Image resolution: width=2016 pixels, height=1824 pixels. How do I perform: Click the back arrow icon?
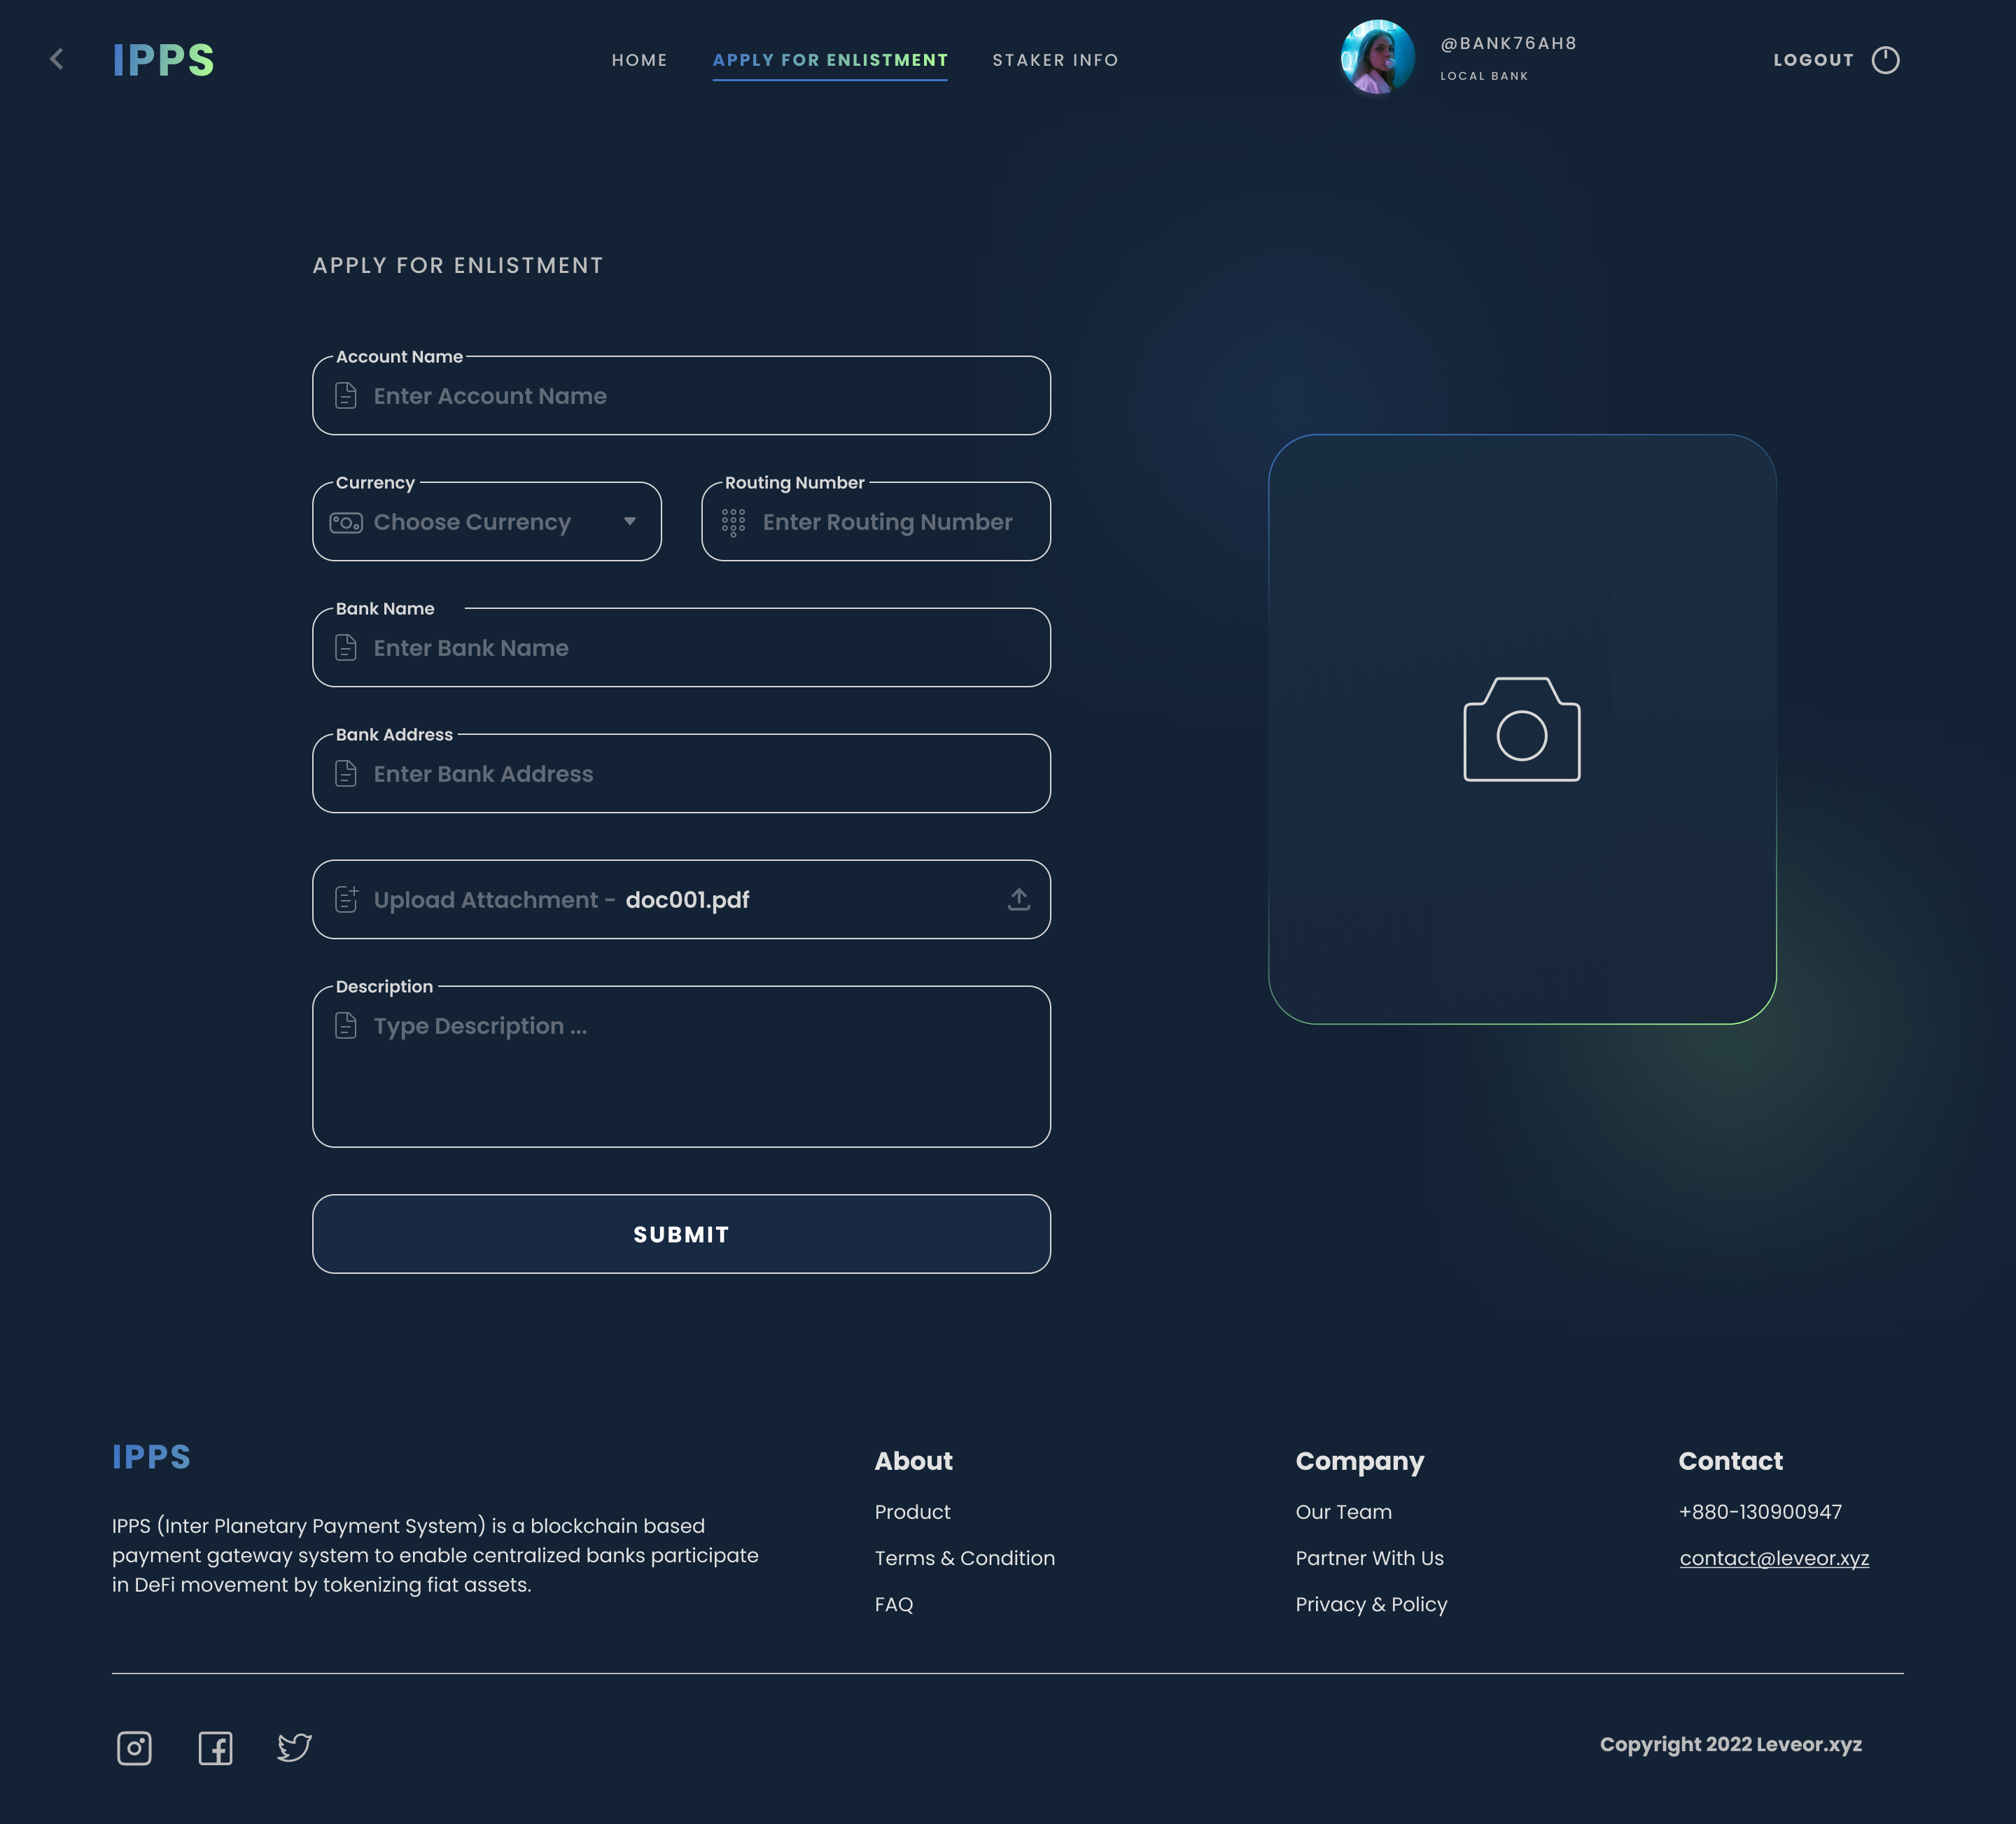[57, 60]
